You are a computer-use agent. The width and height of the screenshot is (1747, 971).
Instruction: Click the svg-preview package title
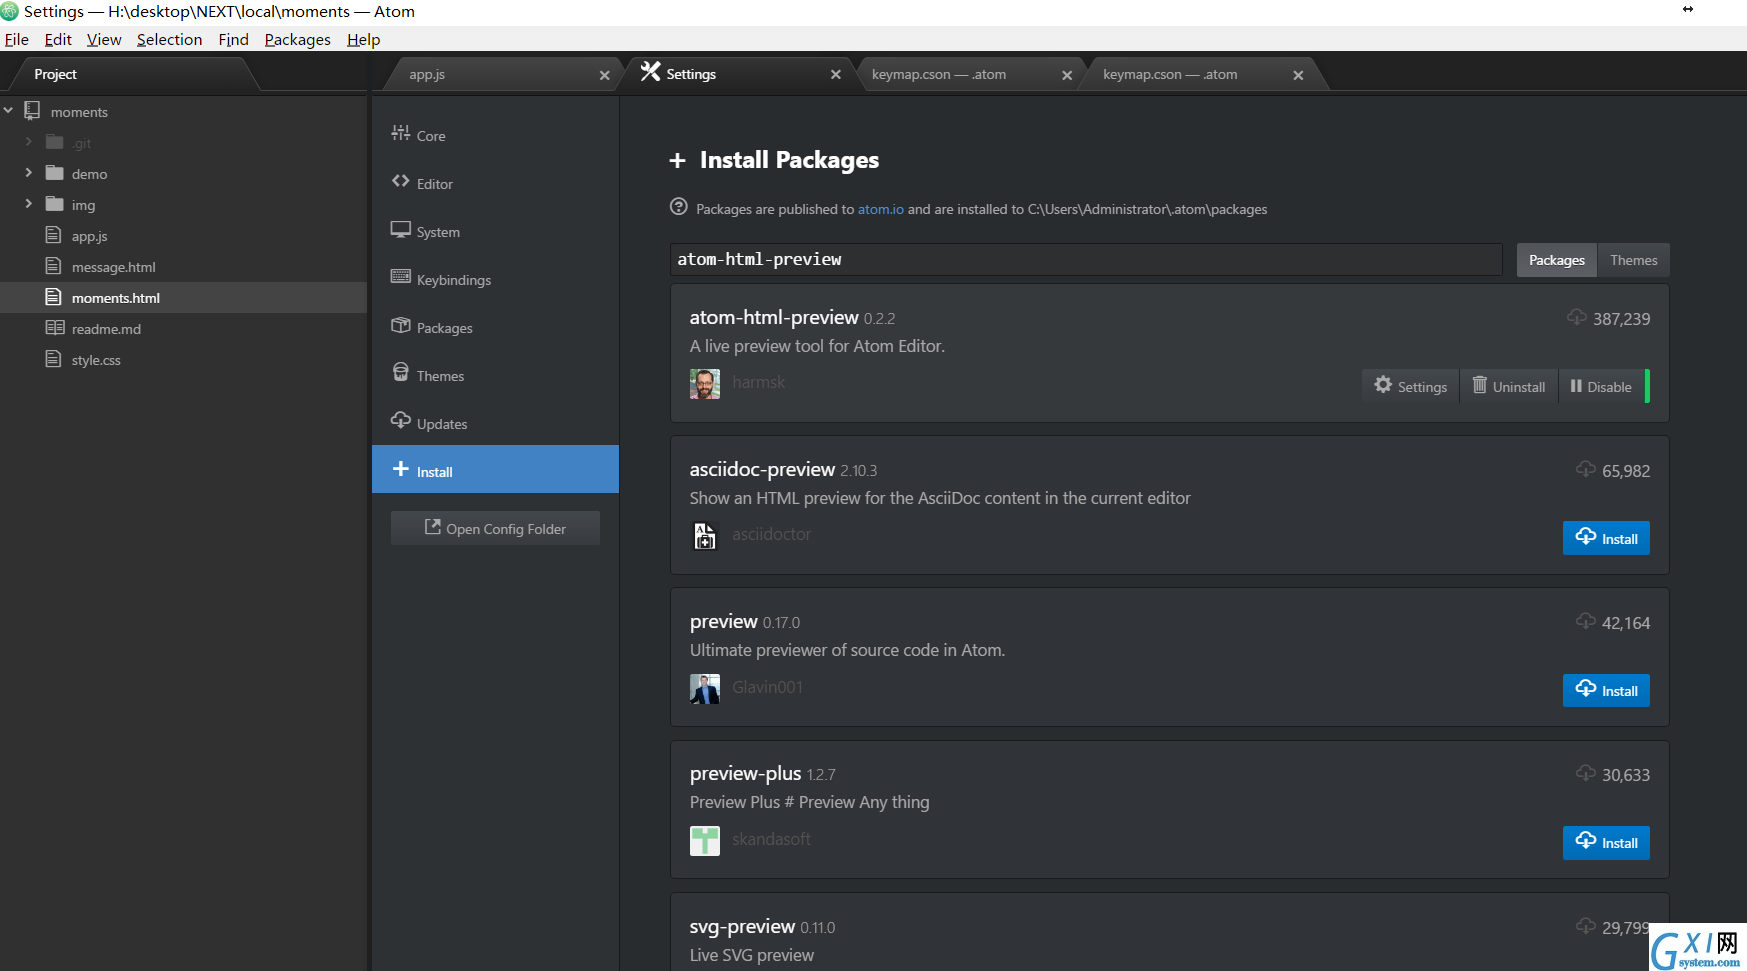pyautogui.click(x=742, y=926)
